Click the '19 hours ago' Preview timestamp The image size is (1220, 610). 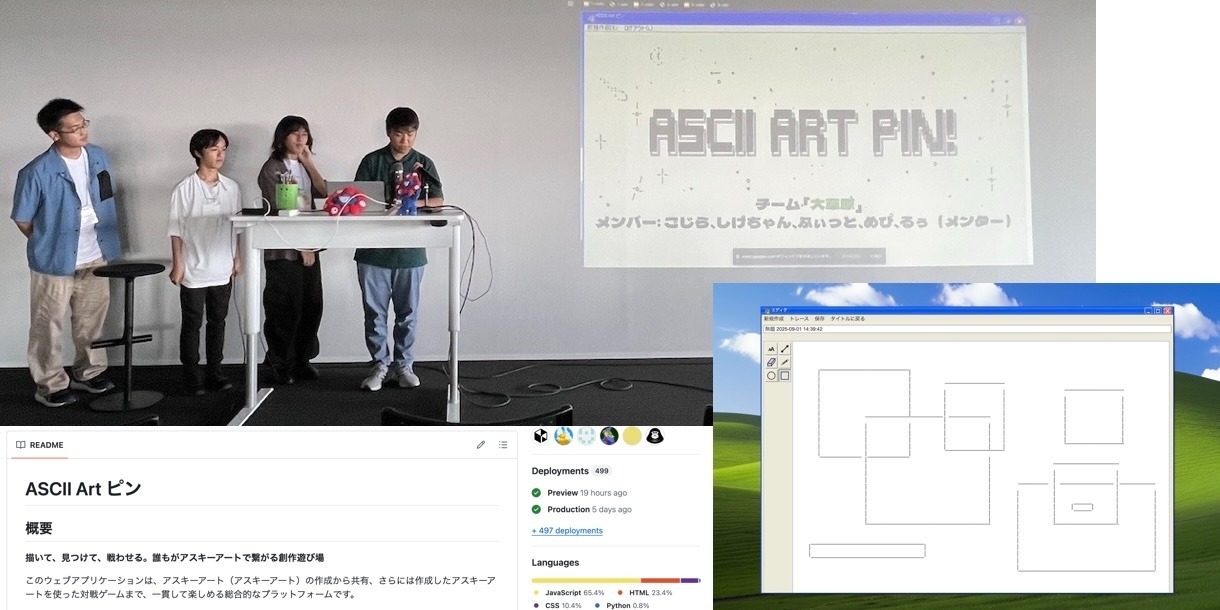pyautogui.click(x=604, y=493)
